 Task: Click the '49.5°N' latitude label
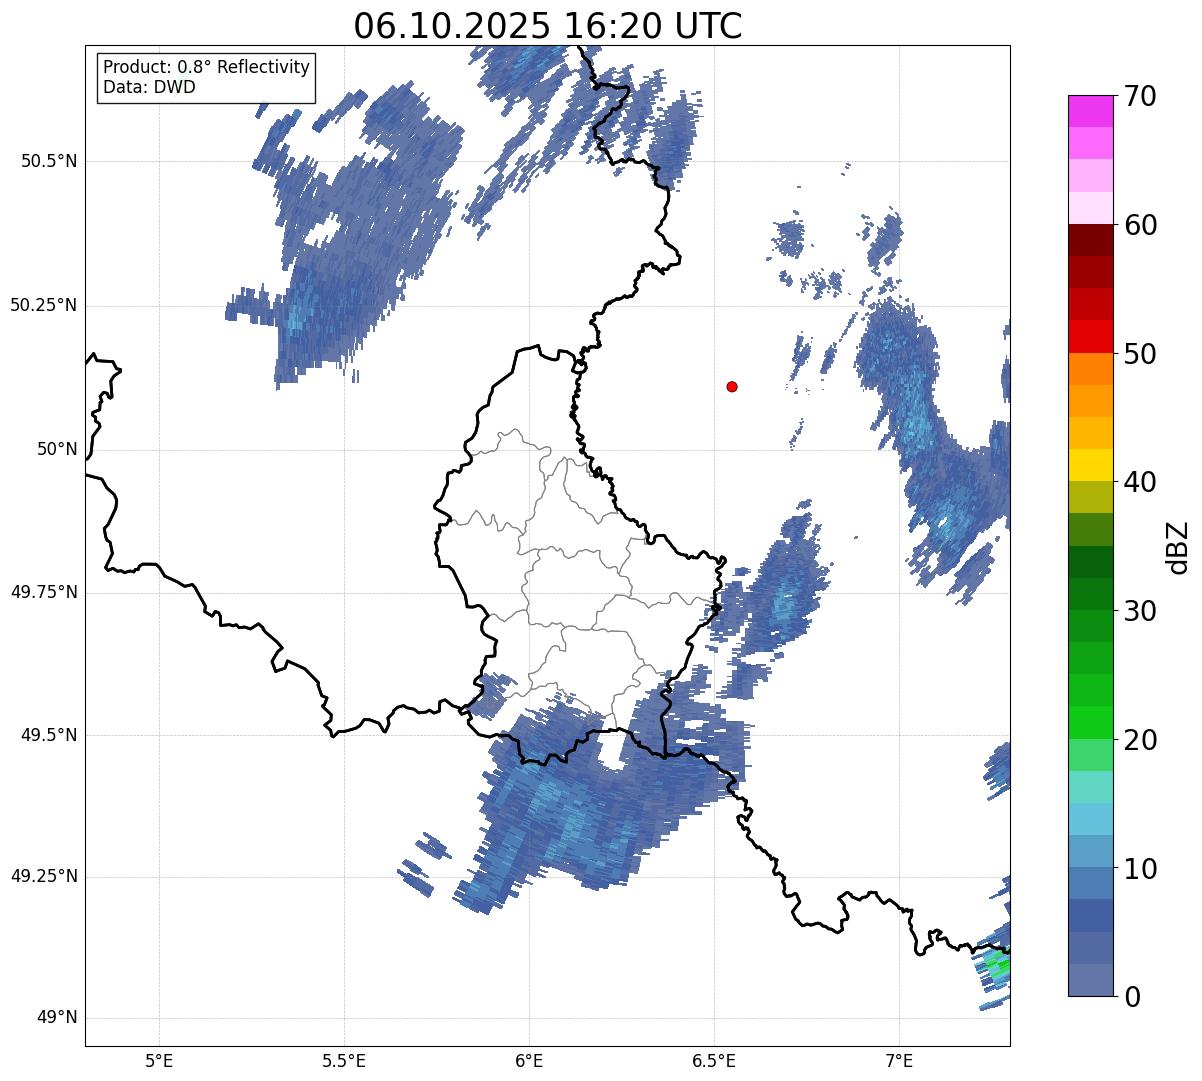click(50, 735)
